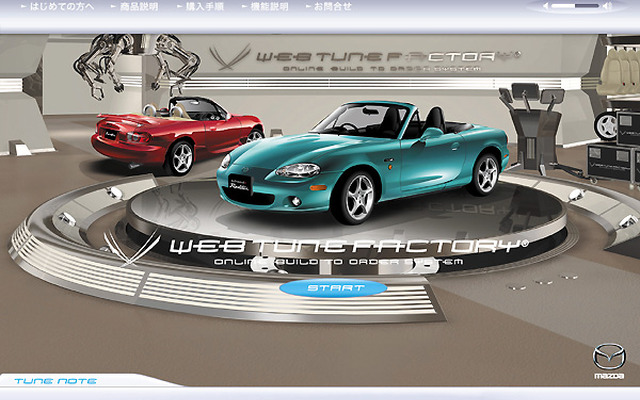Image resolution: width=640 pixels, height=400 pixels.
Task: Open the TUNE NOTE tab
Action: tap(56, 381)
